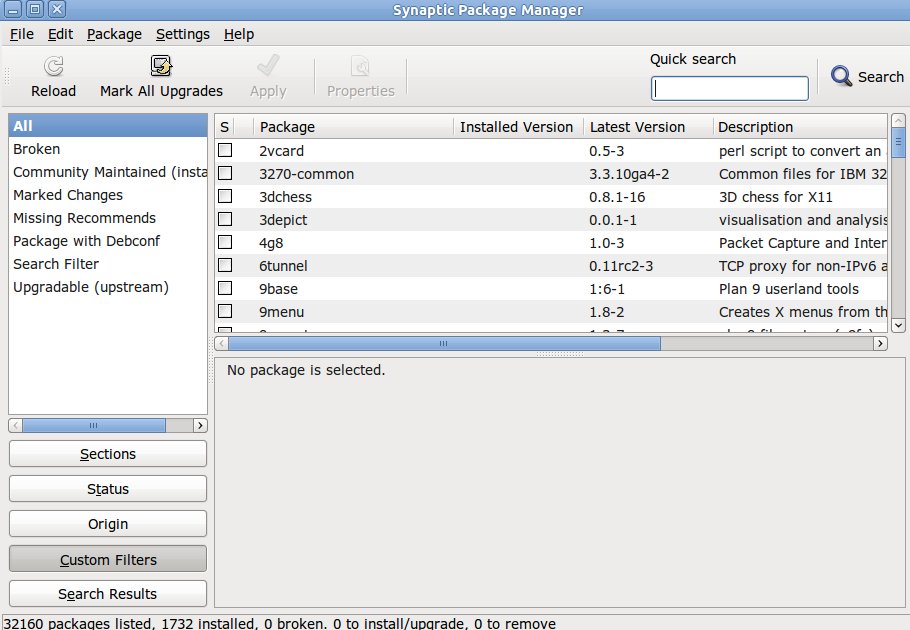
Task: Toggle the 2vcard package checkbox
Action: [225, 150]
